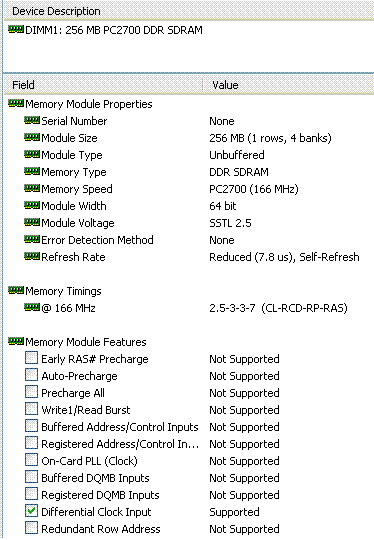Select the Memory Type field label
The height and width of the screenshot is (540, 374).
(74, 172)
